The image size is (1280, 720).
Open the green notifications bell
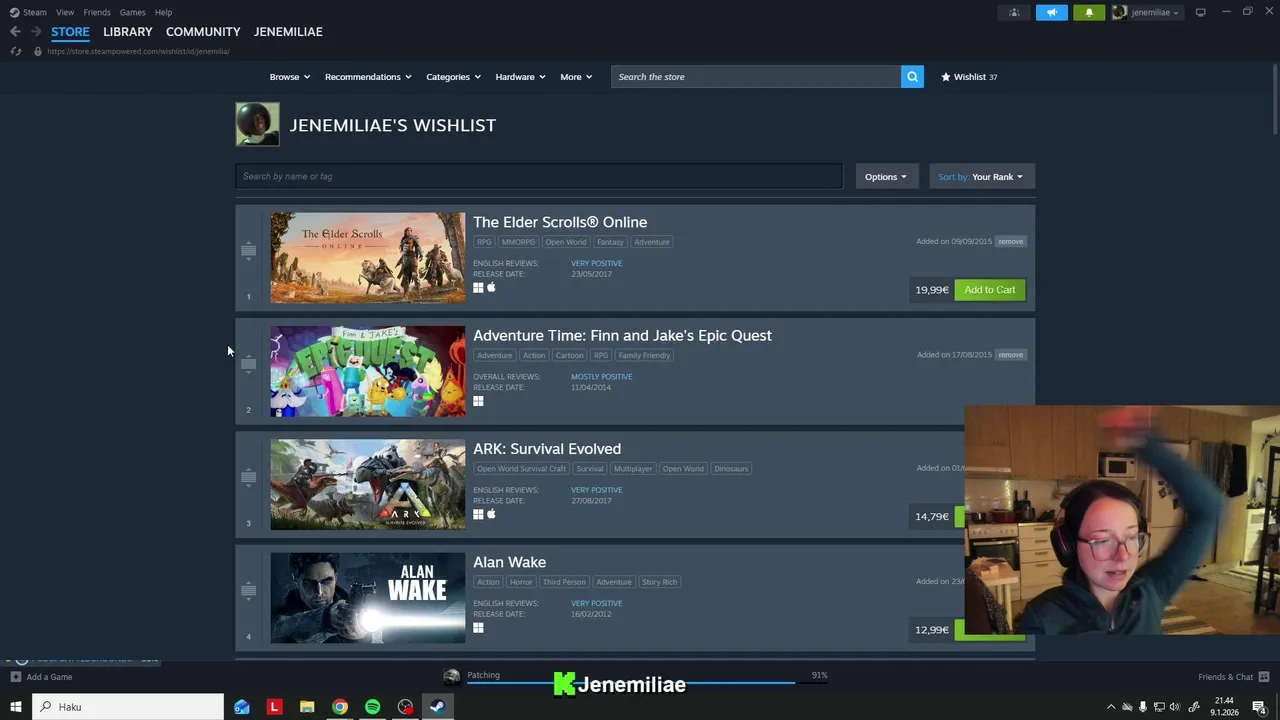click(1089, 12)
